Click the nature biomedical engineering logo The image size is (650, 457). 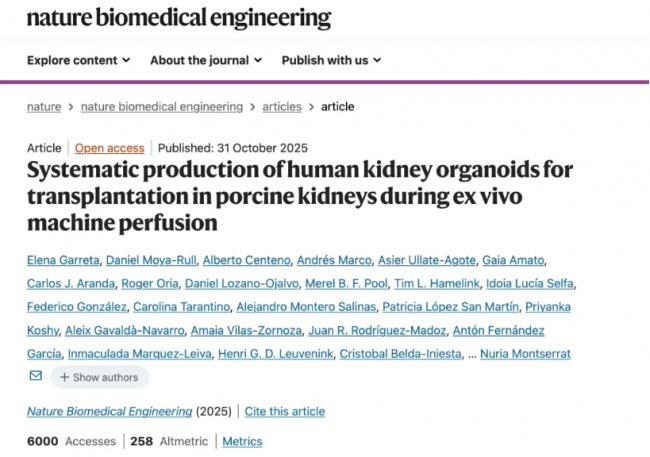[179, 17]
